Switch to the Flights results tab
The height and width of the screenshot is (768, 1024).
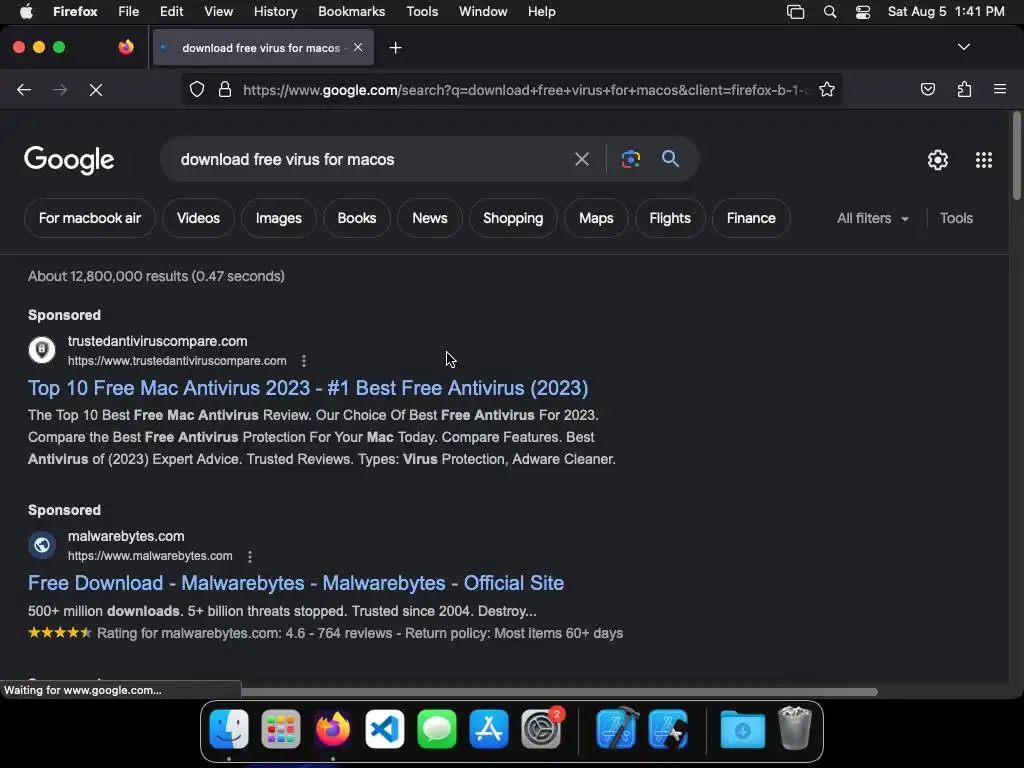[x=669, y=218]
